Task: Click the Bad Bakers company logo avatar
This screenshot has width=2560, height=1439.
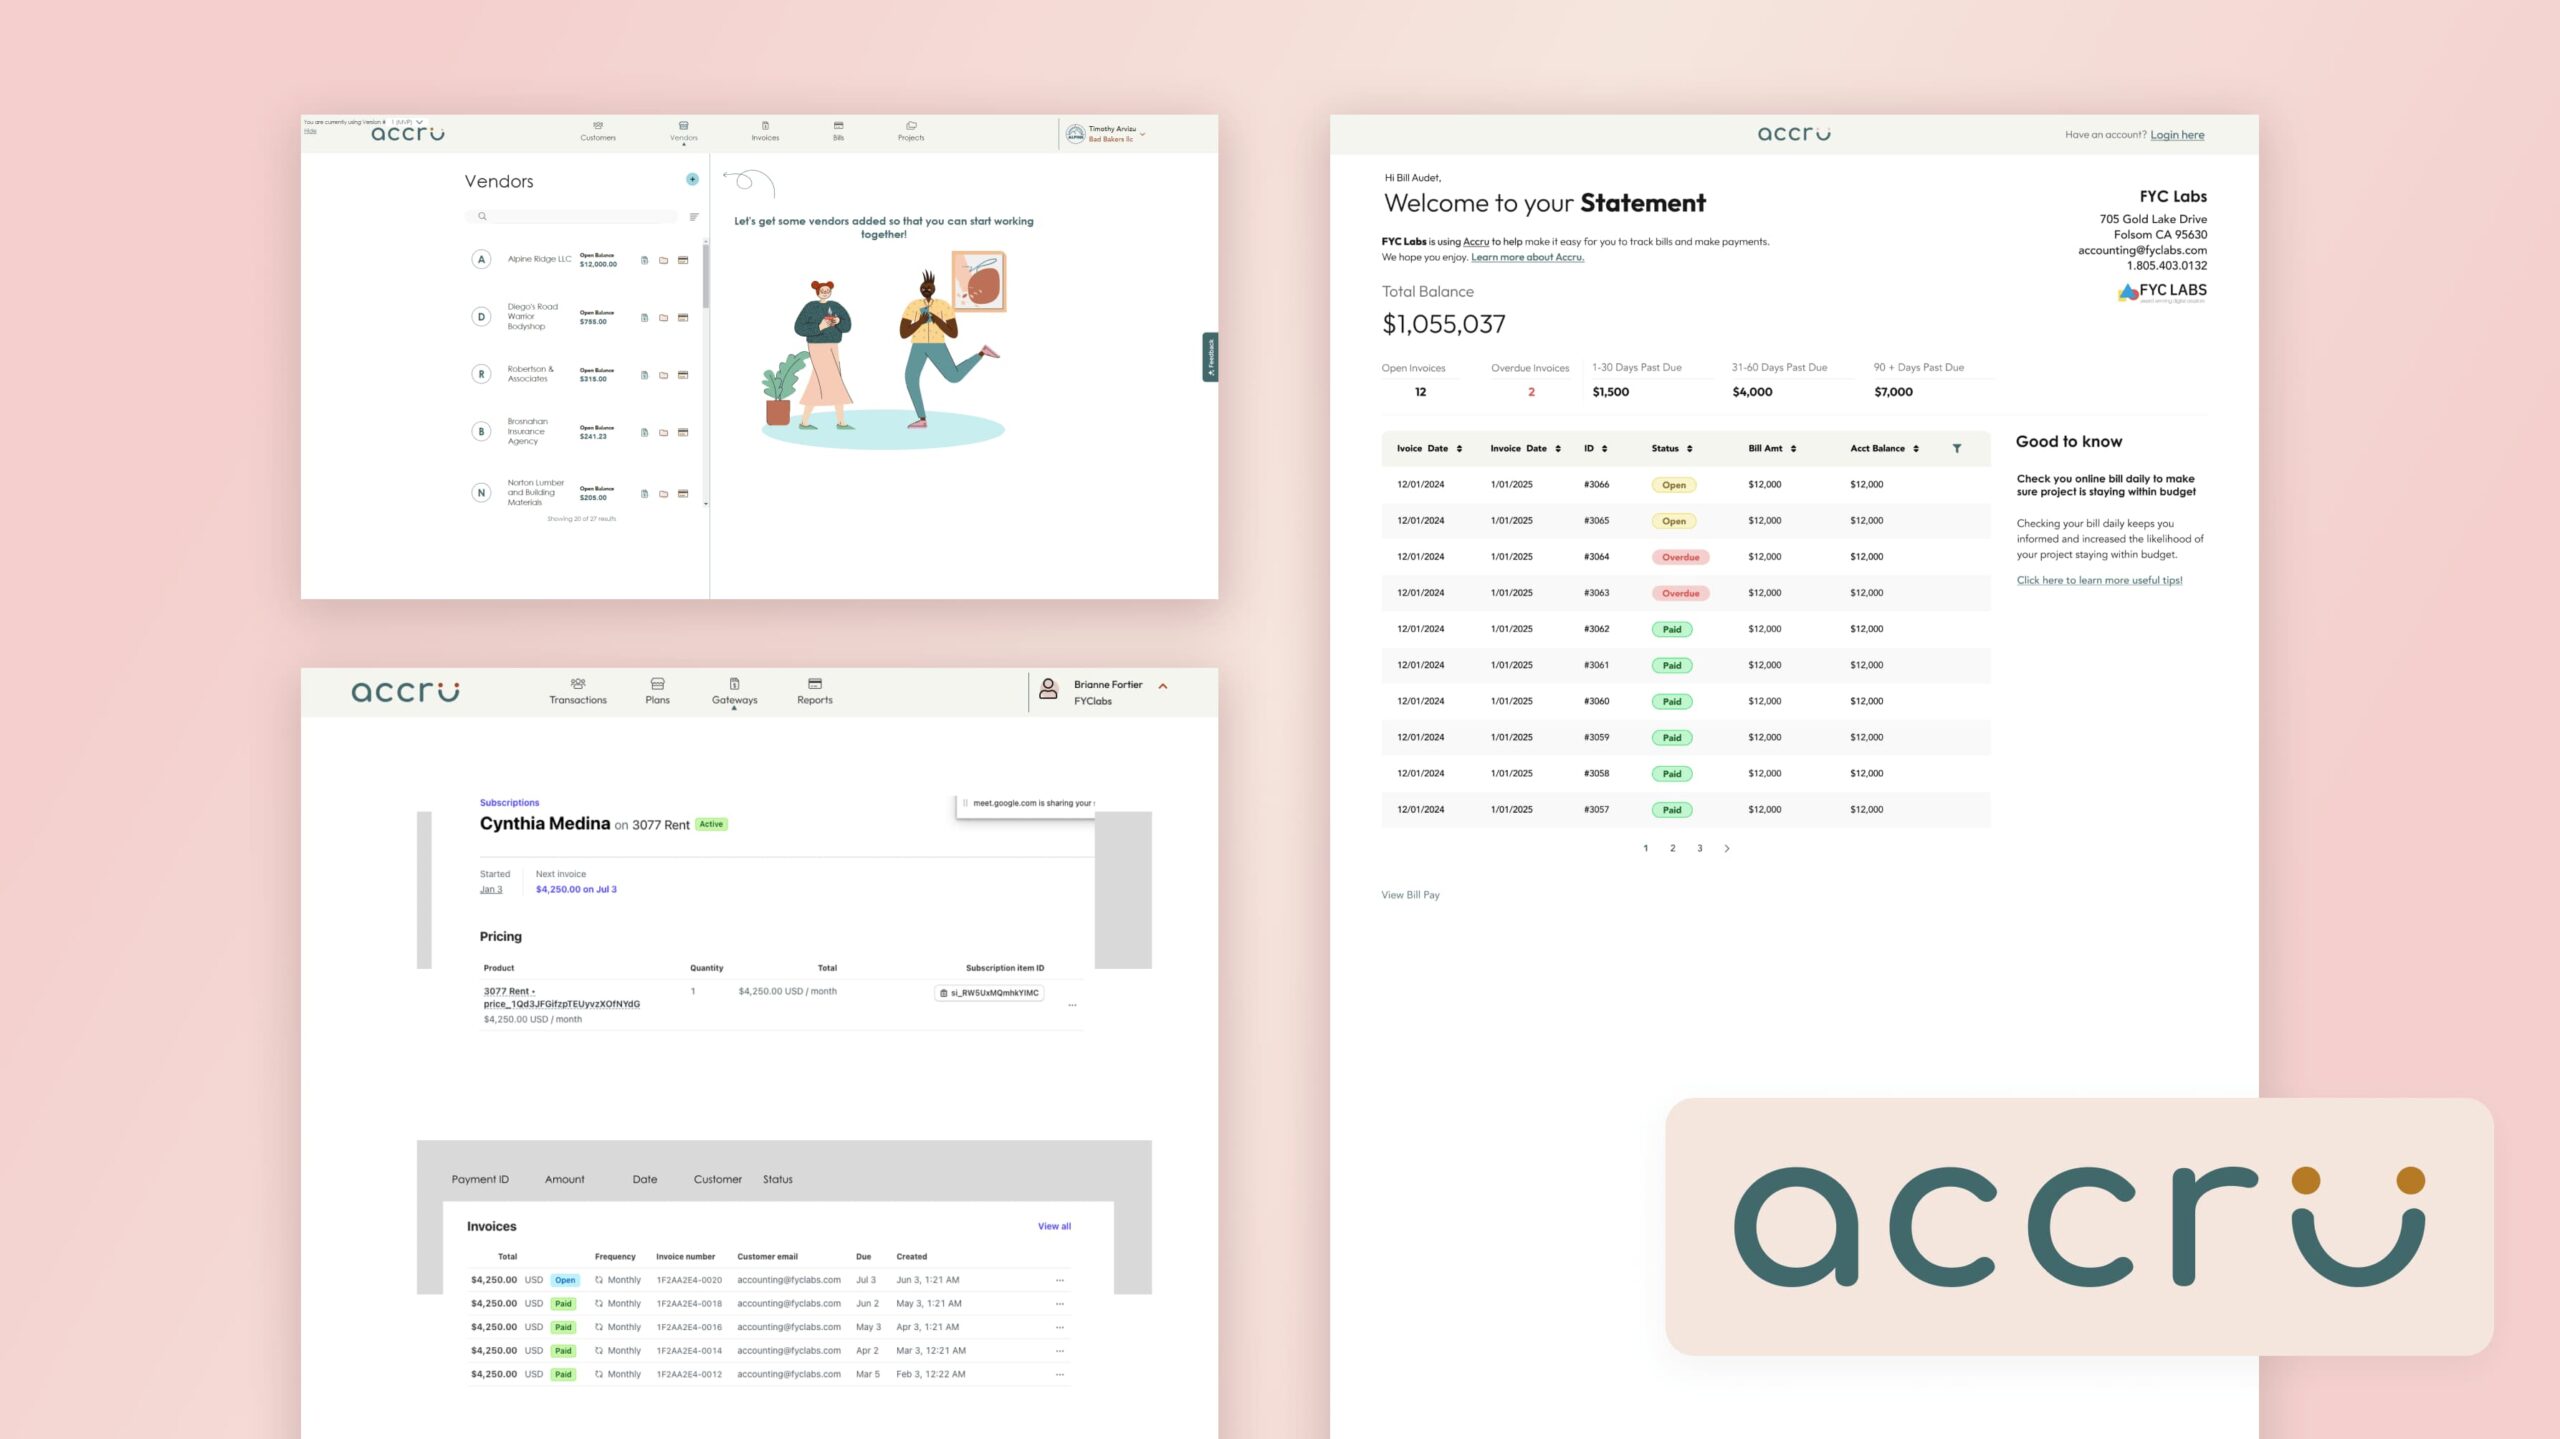Action: point(1075,134)
